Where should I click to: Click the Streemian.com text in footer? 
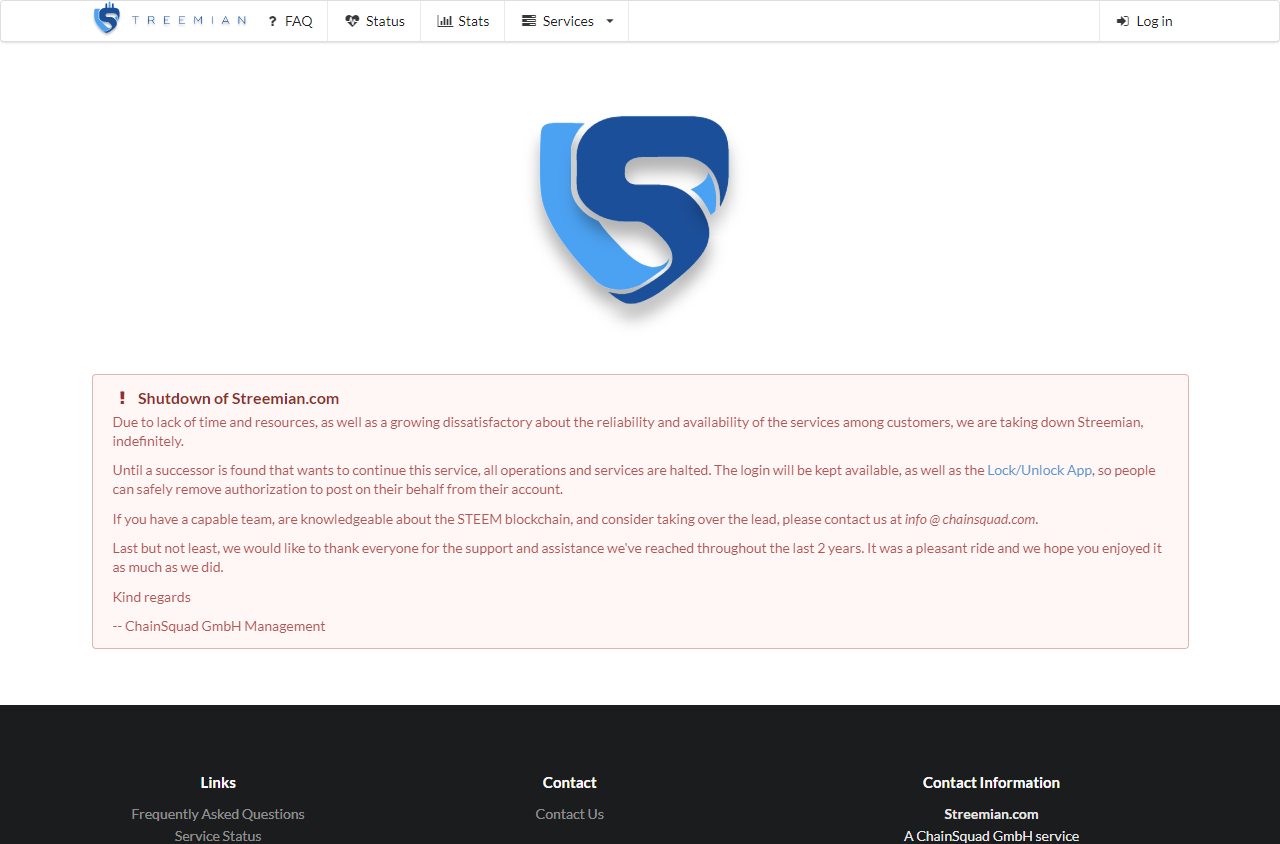pos(991,813)
